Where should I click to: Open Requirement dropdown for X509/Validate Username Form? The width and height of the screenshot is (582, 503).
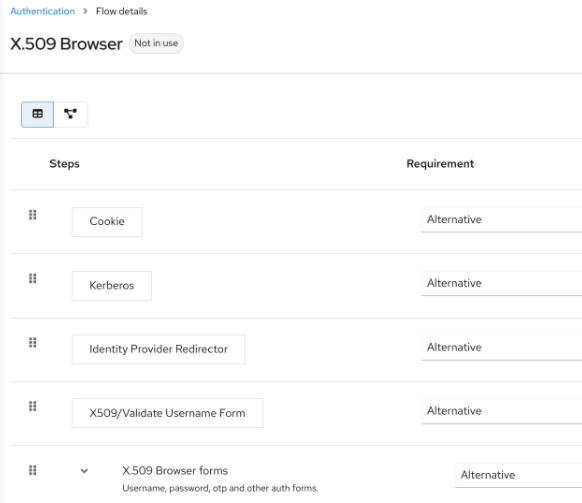pos(501,411)
